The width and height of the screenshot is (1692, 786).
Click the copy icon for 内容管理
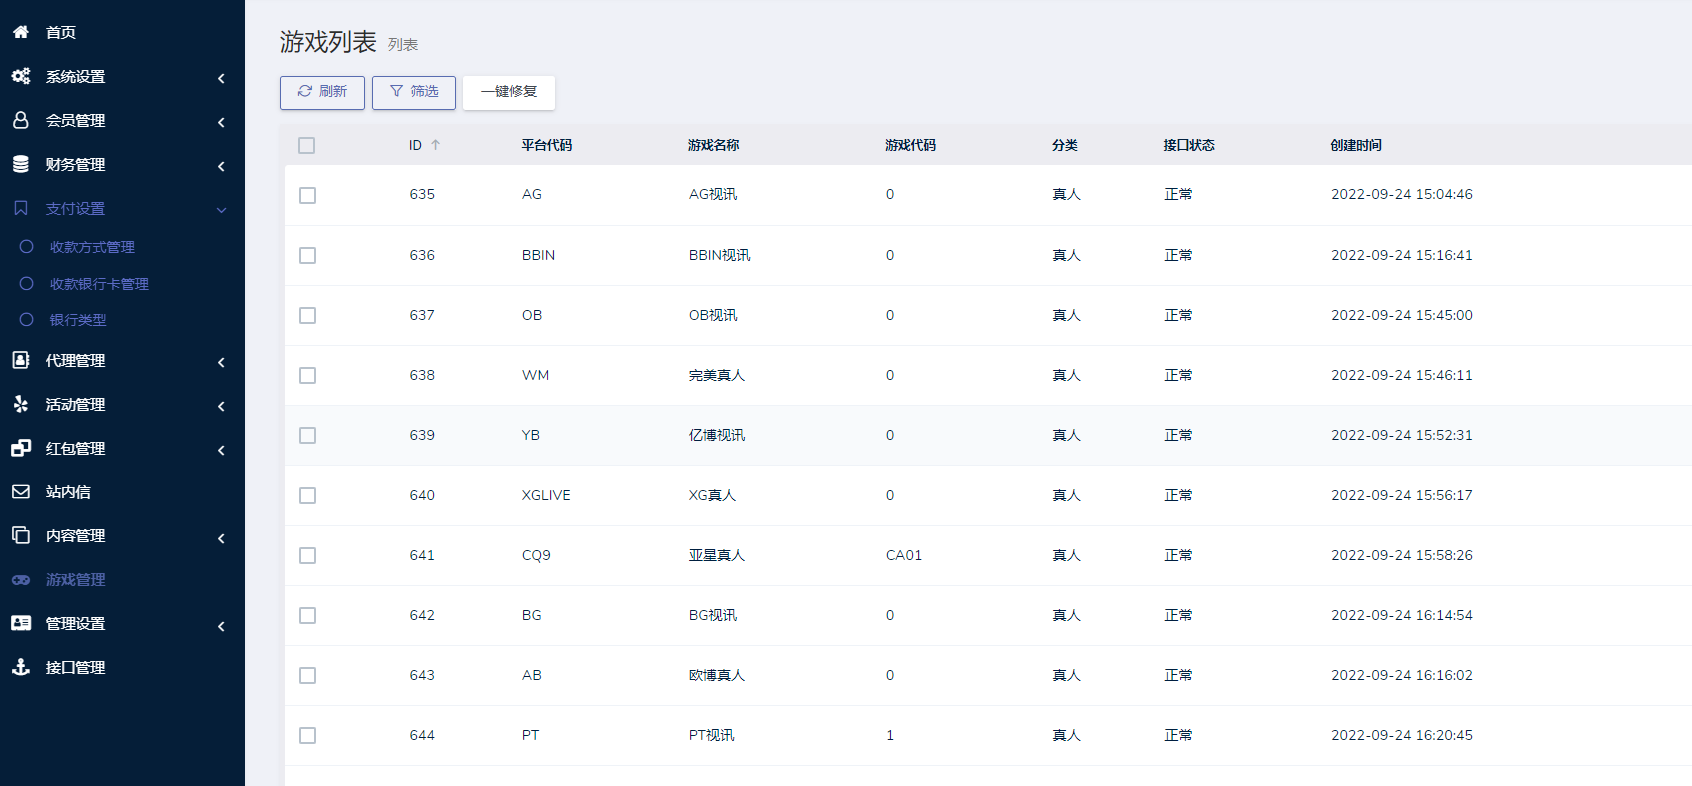pyautogui.click(x=20, y=535)
